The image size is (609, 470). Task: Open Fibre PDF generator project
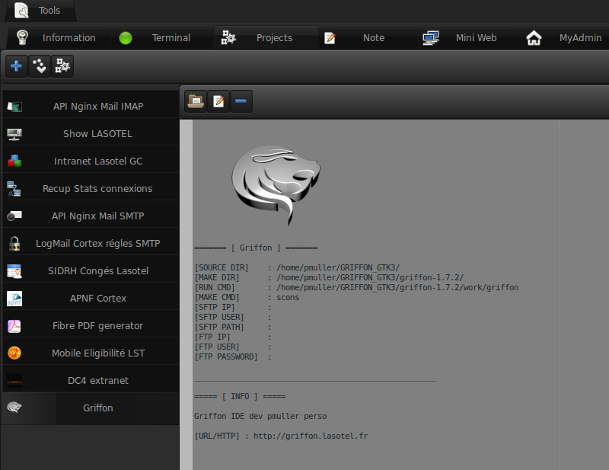(91, 326)
